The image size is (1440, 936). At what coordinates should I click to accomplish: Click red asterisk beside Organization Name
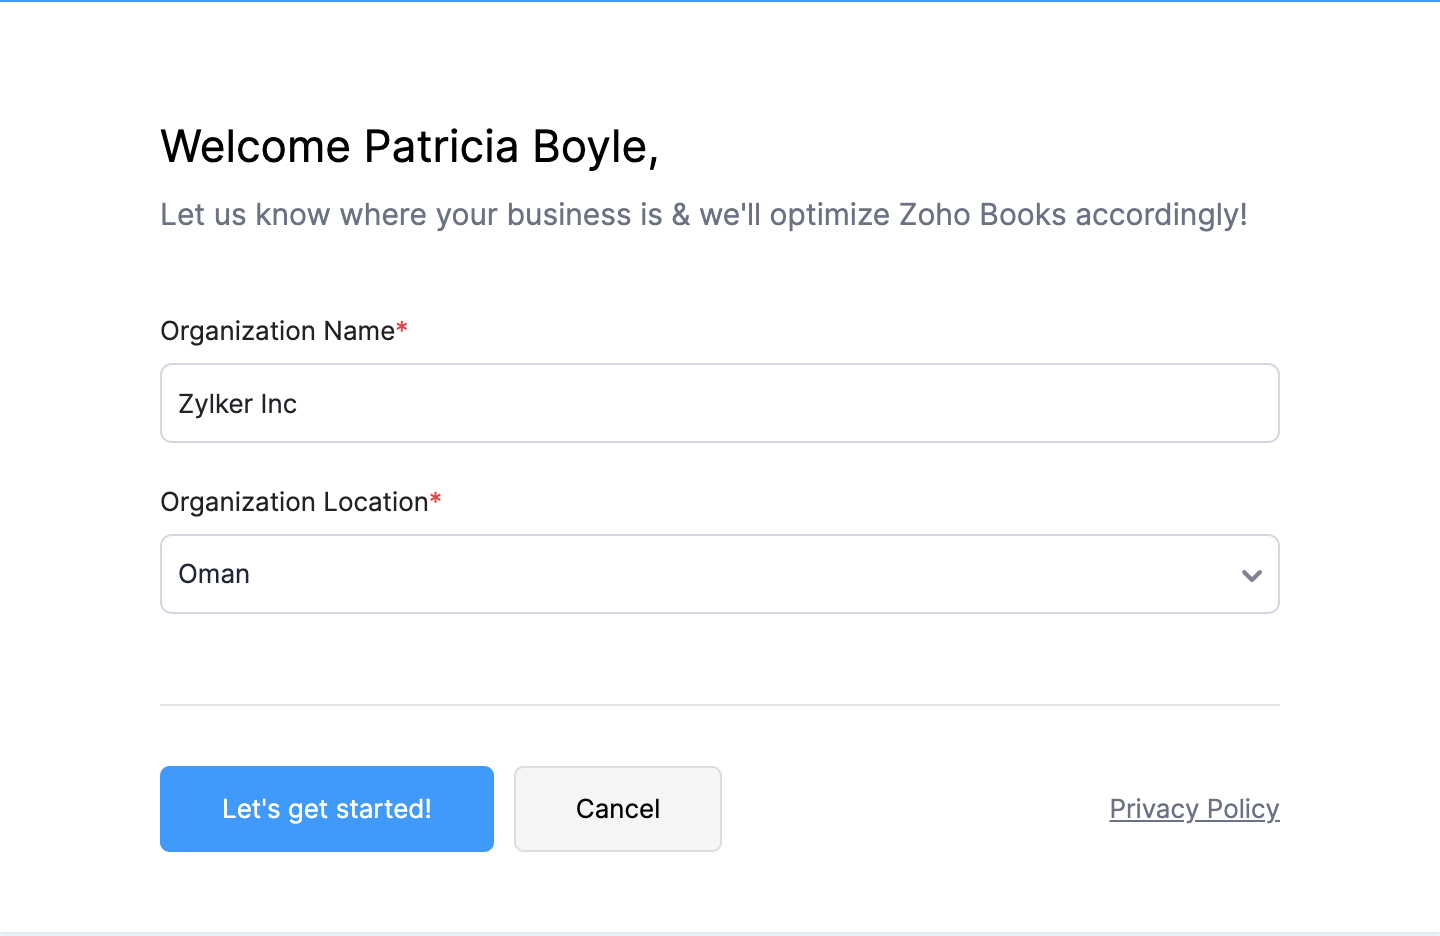coord(402,328)
